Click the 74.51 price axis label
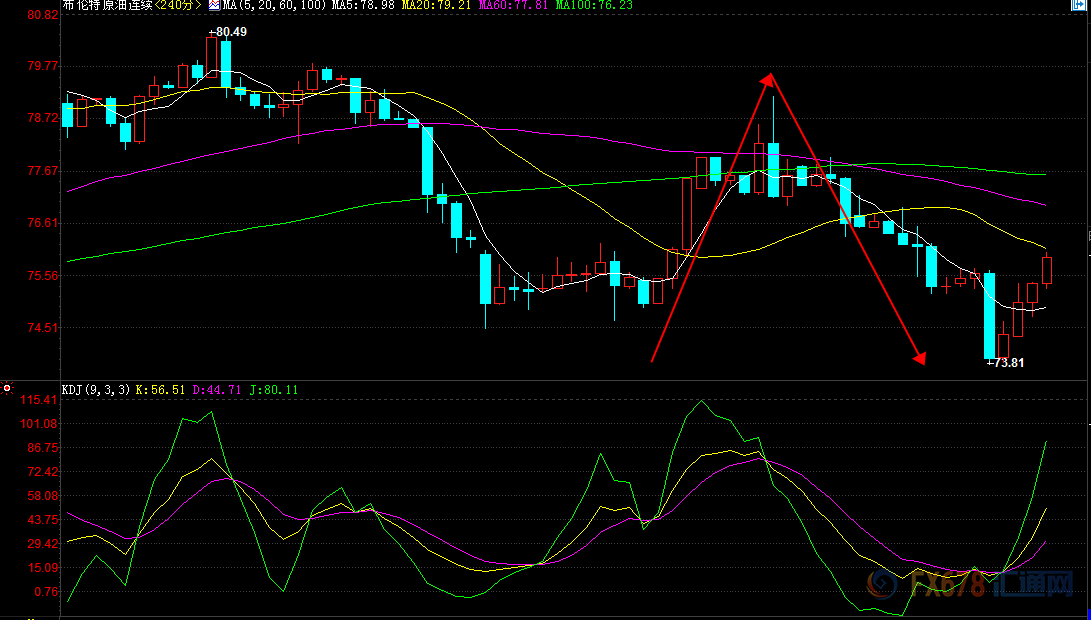Screen dimensions: 1091x620 42,328
